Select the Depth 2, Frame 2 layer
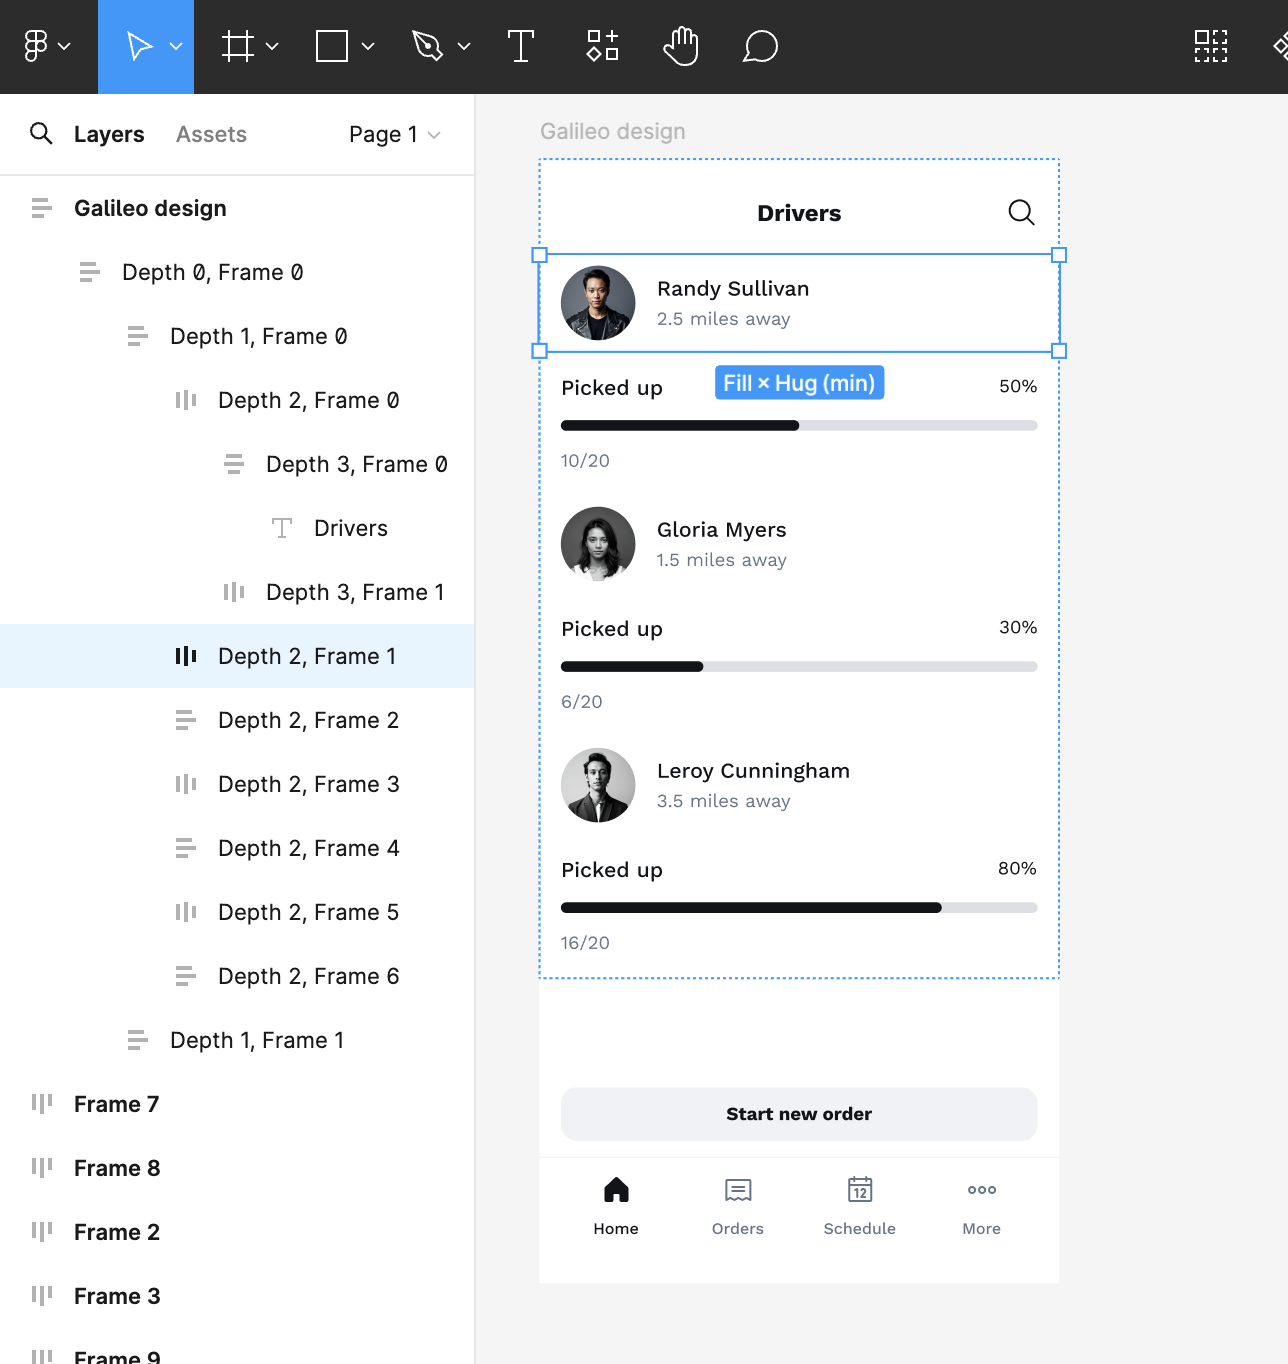The width and height of the screenshot is (1288, 1364). pos(237,720)
